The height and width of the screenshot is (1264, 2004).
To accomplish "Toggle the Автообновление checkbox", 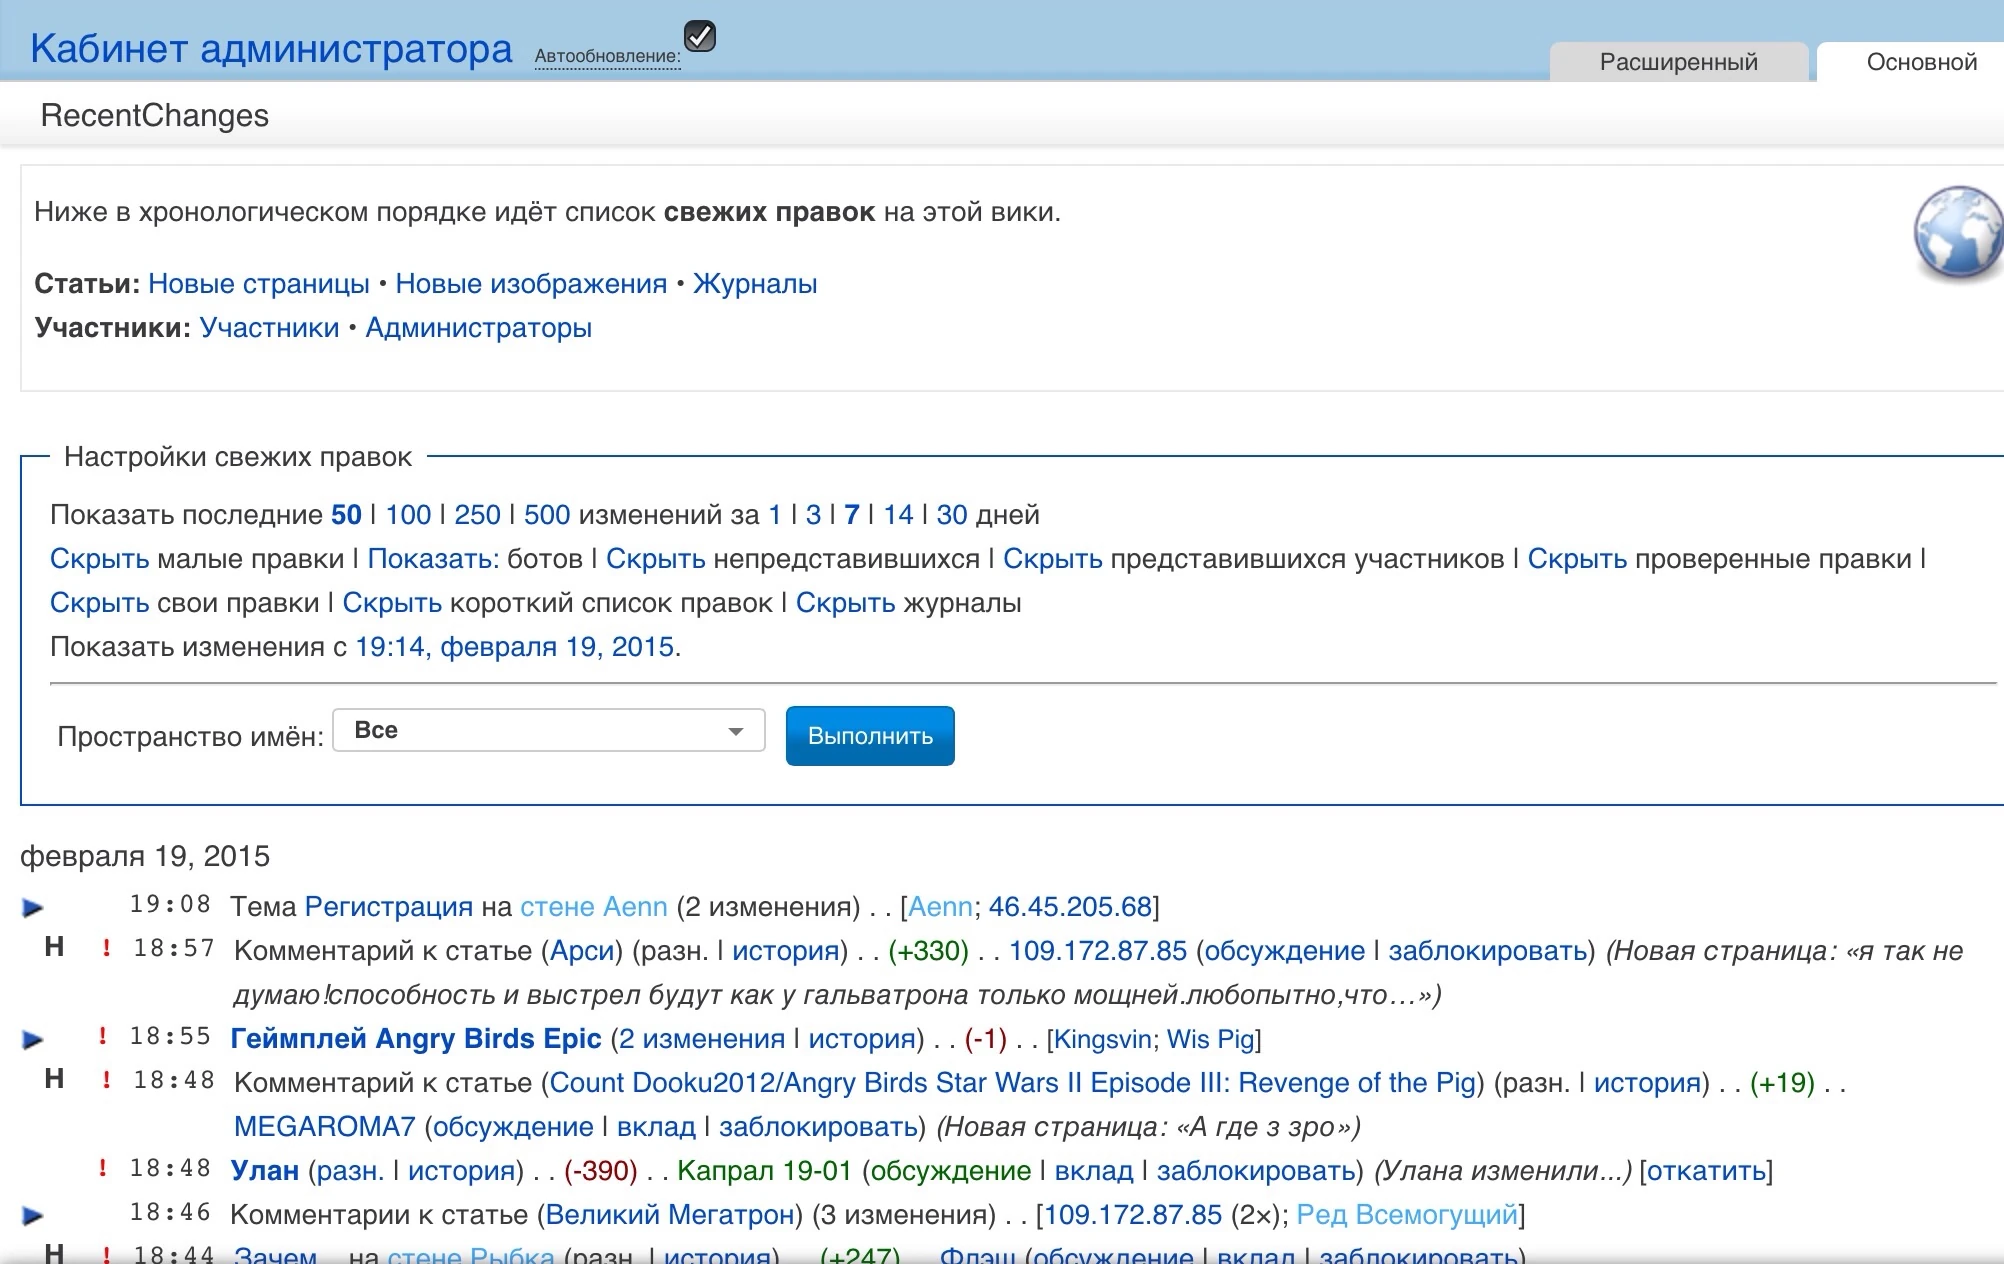I will [x=700, y=36].
